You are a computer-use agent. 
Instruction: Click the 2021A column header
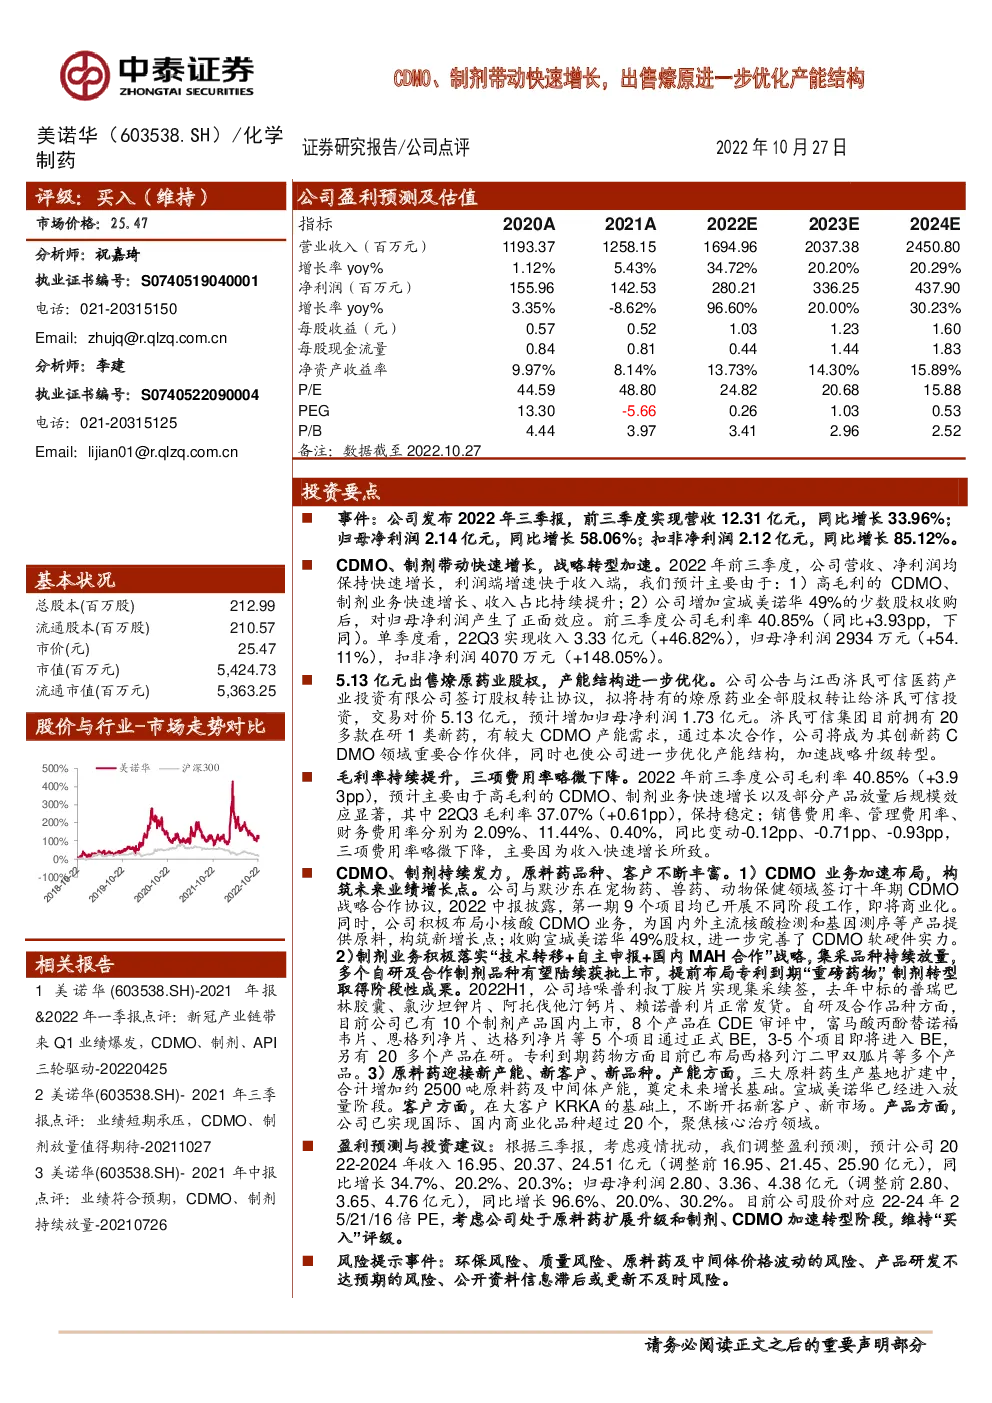630,224
